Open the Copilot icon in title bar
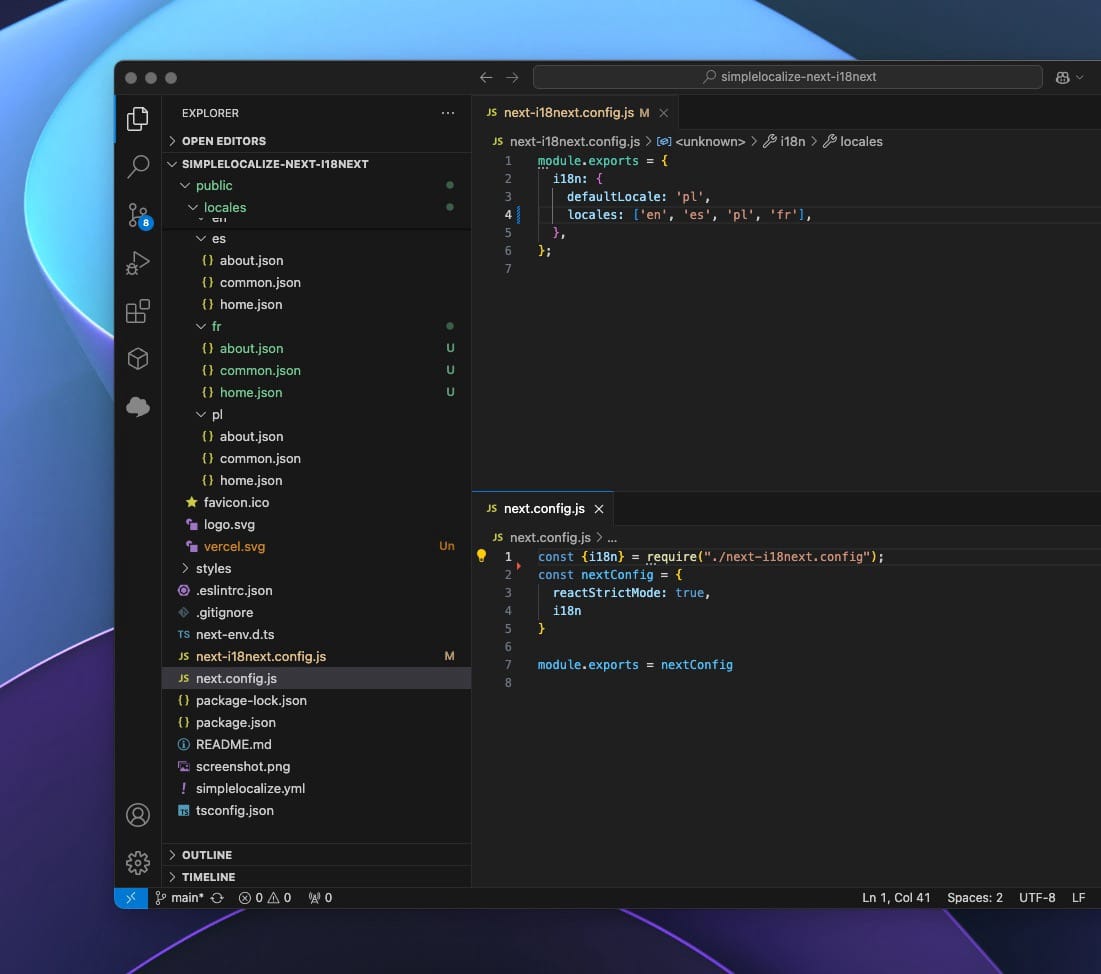Viewport: 1101px width, 974px height. pyautogui.click(x=1062, y=77)
